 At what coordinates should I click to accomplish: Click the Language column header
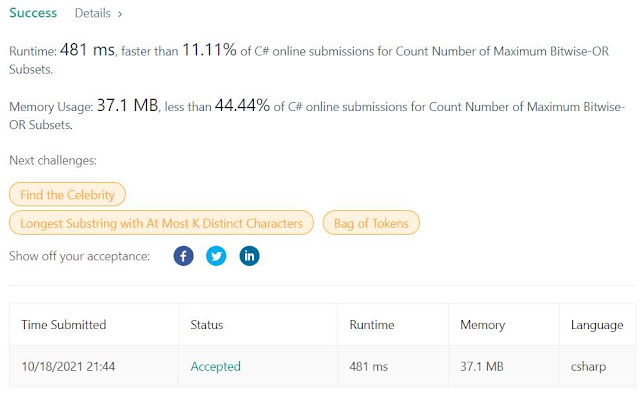[x=597, y=325]
